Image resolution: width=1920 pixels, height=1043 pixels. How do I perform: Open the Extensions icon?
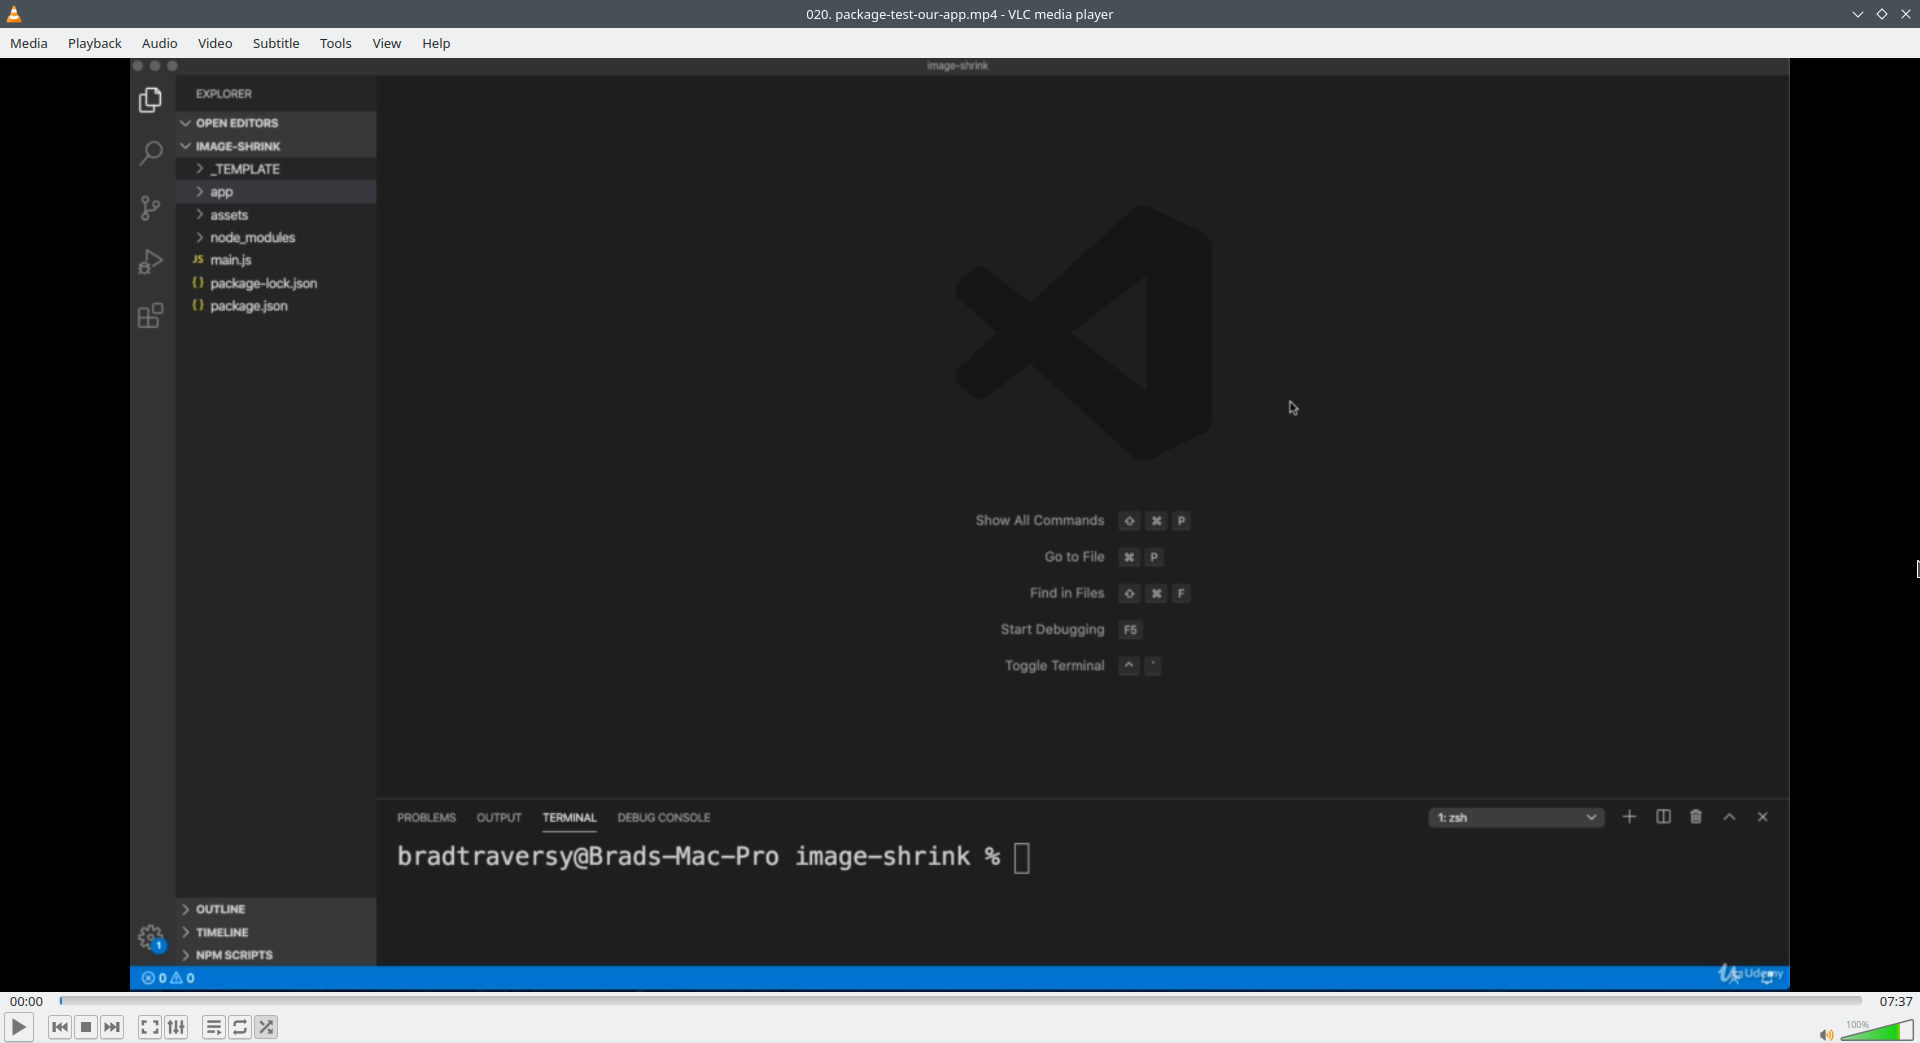coord(150,316)
